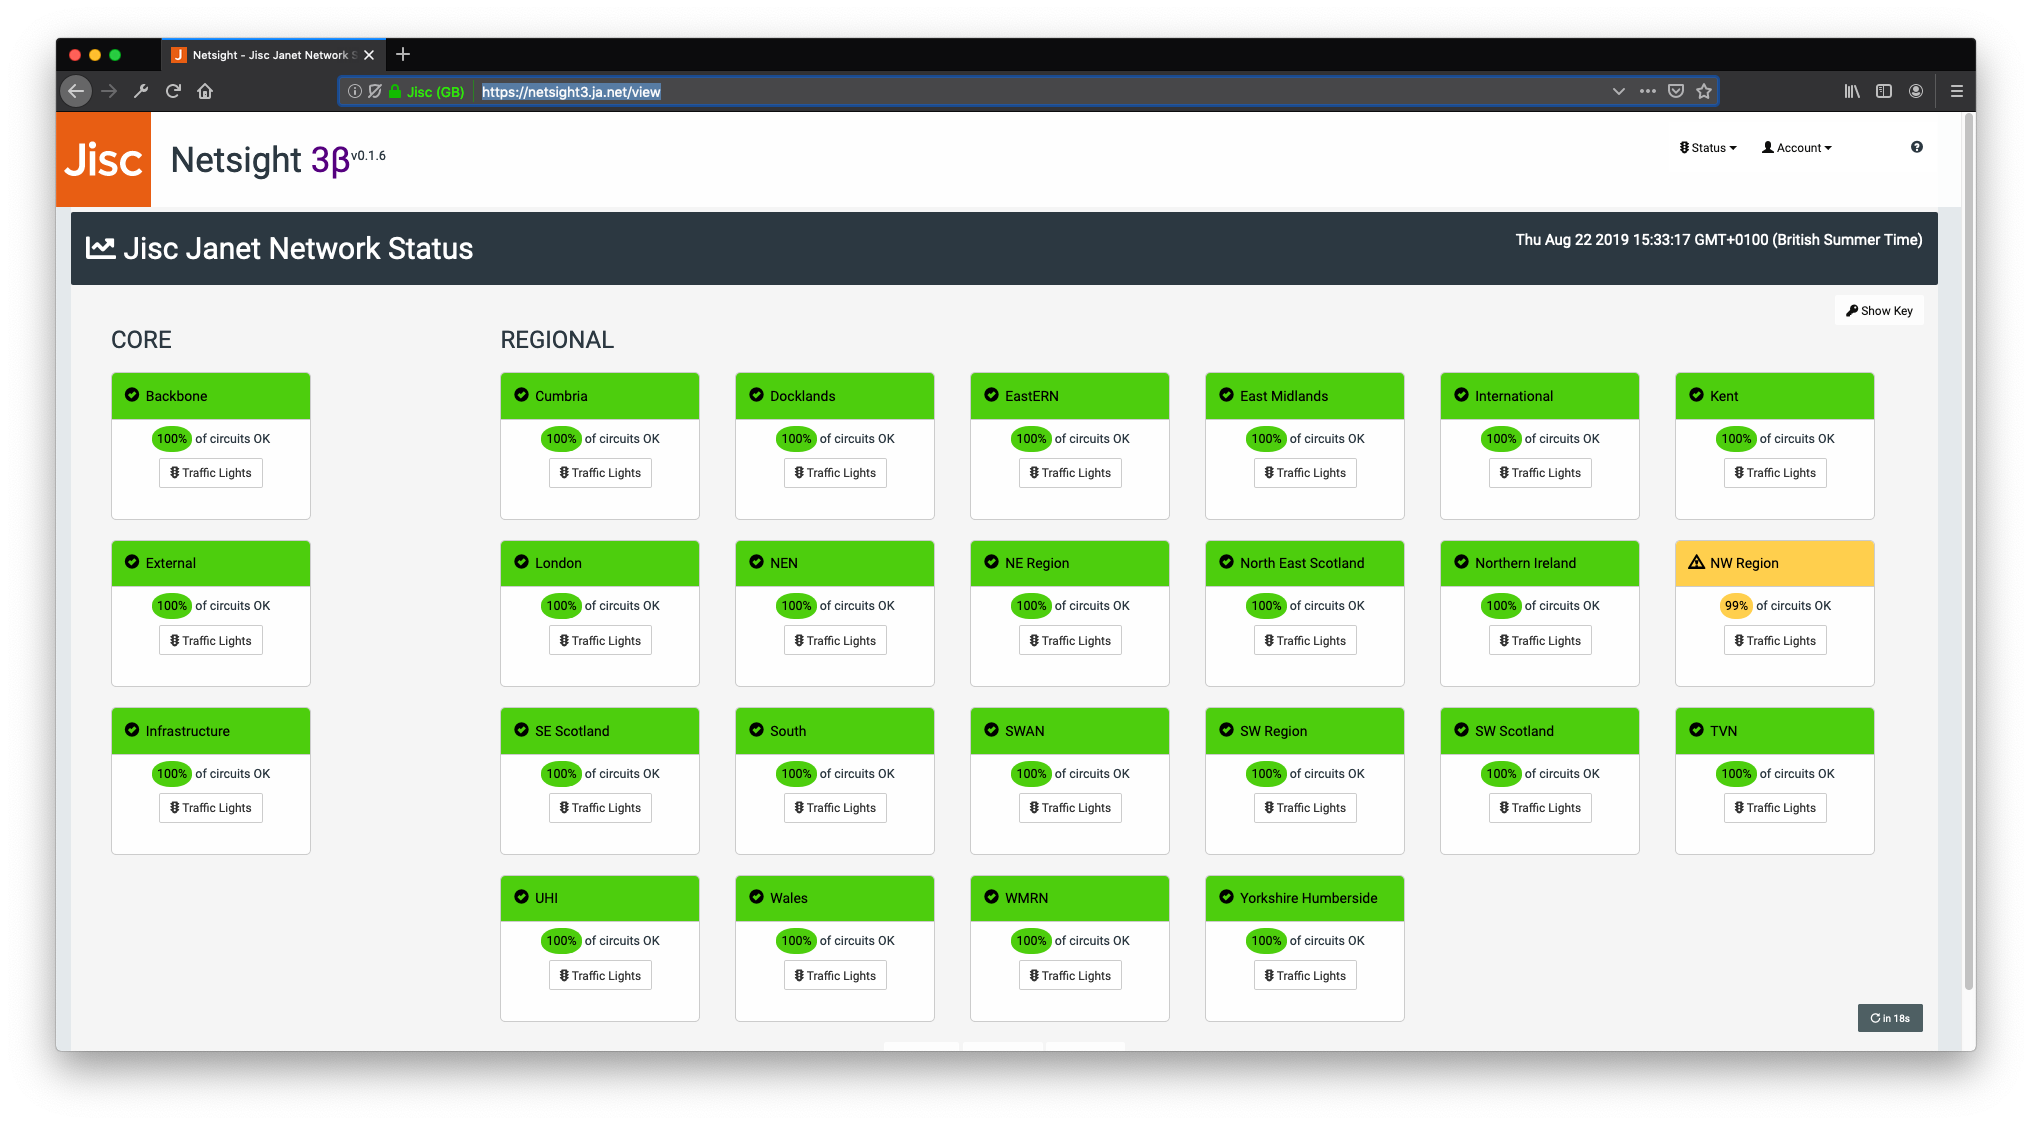Click the refresh countdown 'in 18s' button
The height and width of the screenshot is (1125, 2032).
pyautogui.click(x=1889, y=1018)
